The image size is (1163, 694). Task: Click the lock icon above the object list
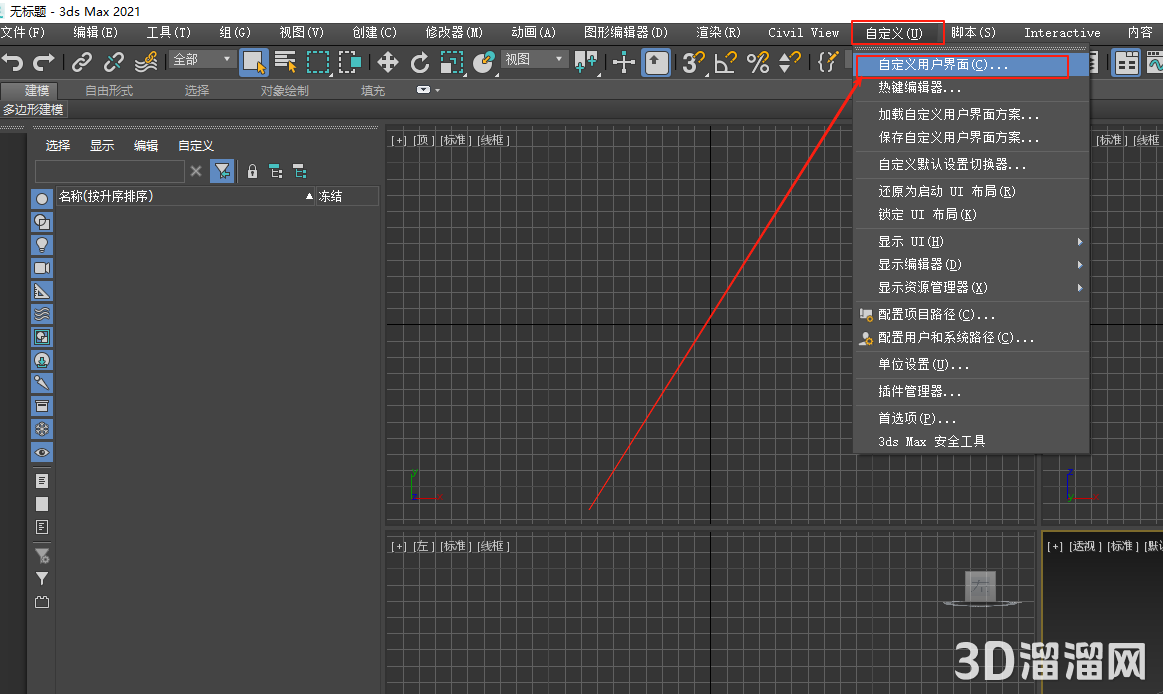point(252,171)
